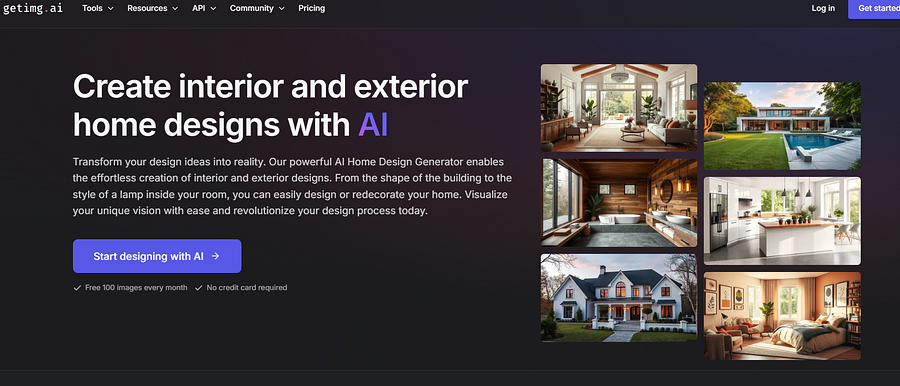900x386 pixels.
Task: Click the checkmark beside No credit card required
Action: [199, 288]
